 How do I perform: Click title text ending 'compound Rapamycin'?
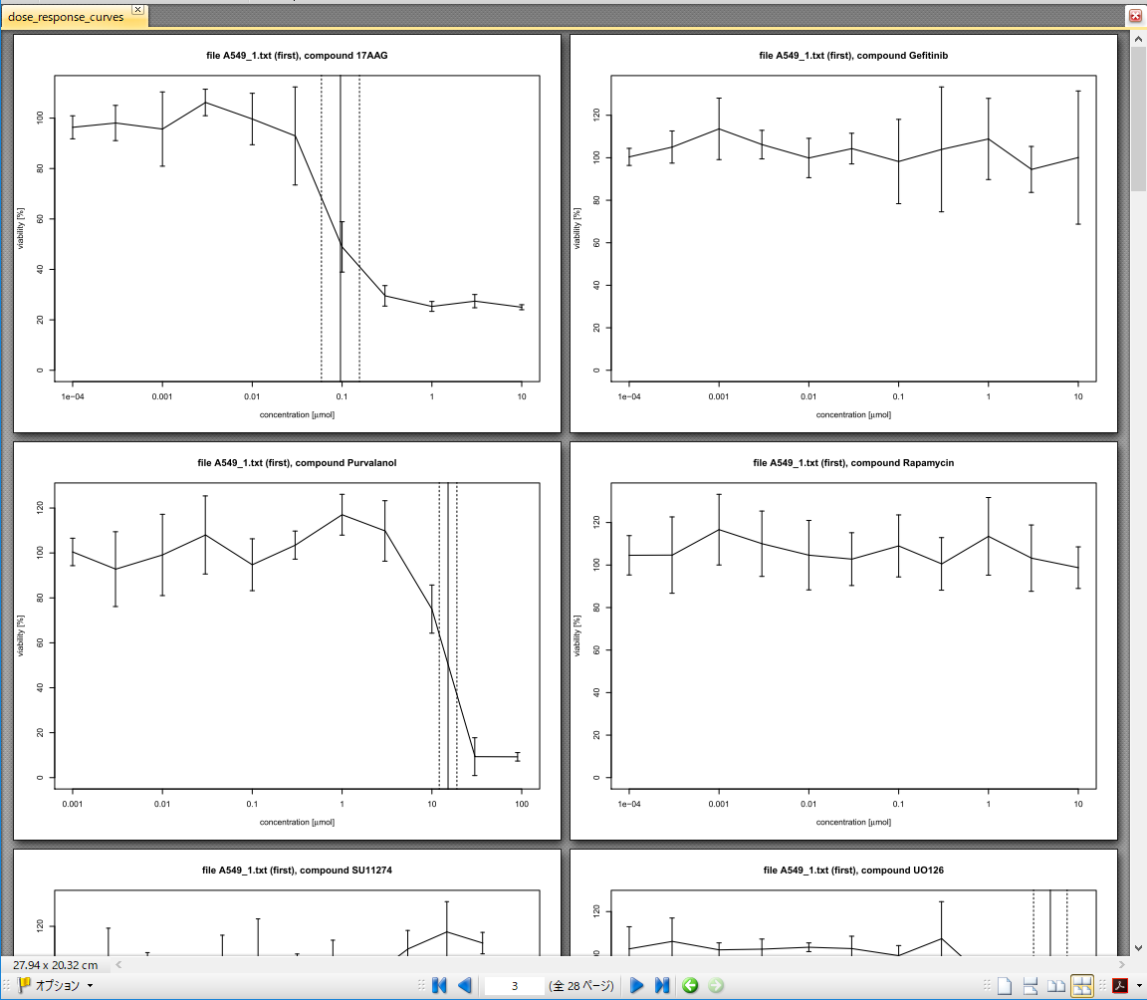(854, 463)
